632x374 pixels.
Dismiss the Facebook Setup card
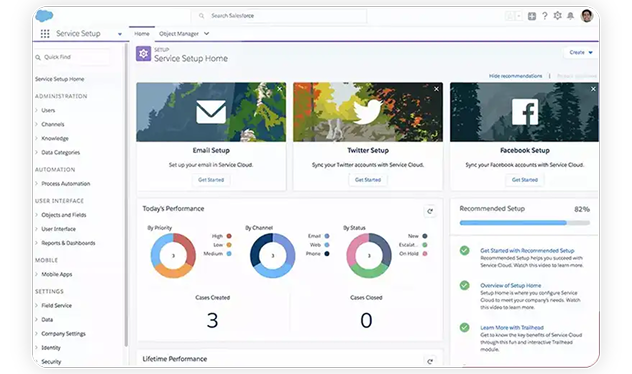593,89
